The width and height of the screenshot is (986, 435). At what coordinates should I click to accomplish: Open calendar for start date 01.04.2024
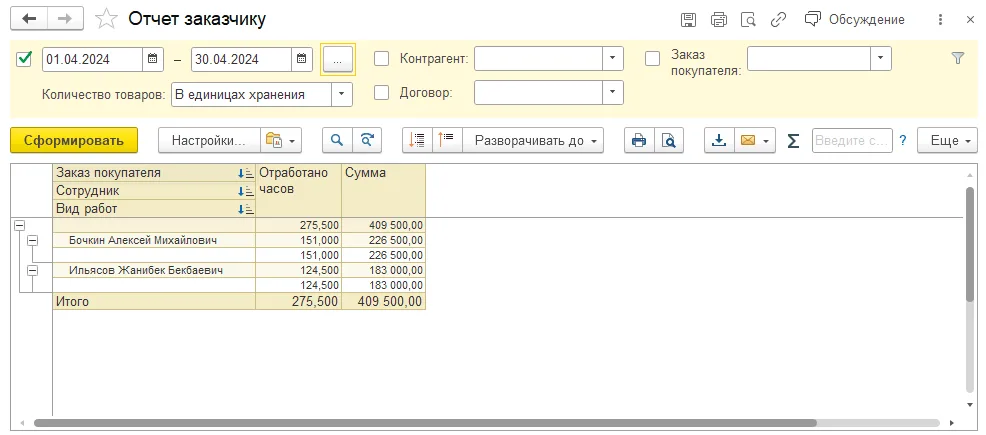pyautogui.click(x=153, y=59)
